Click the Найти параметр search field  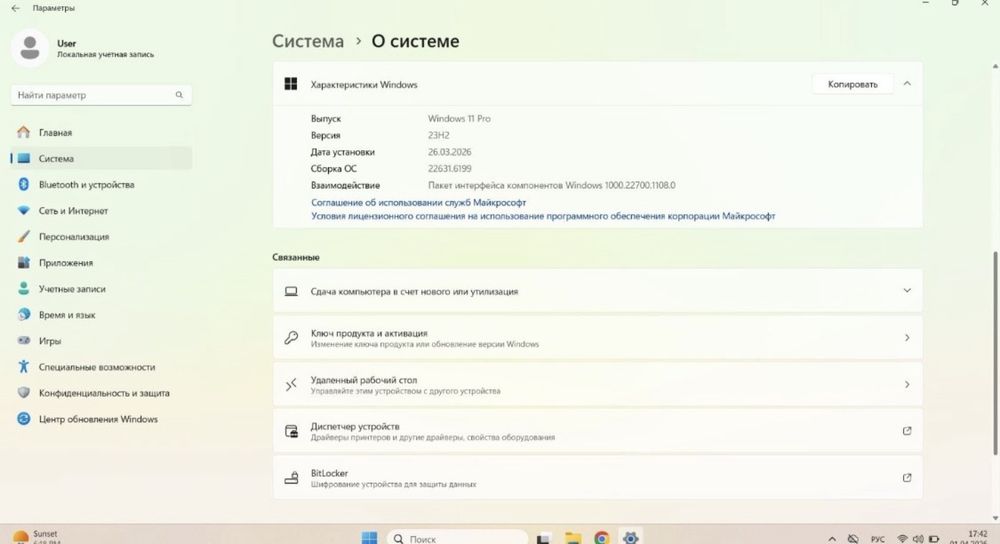[x=101, y=95]
